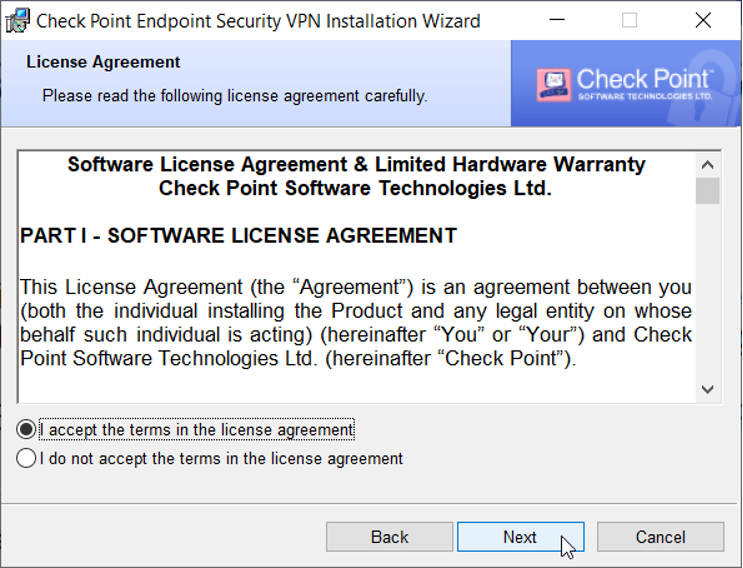Click inside the license agreement paragraph text

[x=355, y=323]
